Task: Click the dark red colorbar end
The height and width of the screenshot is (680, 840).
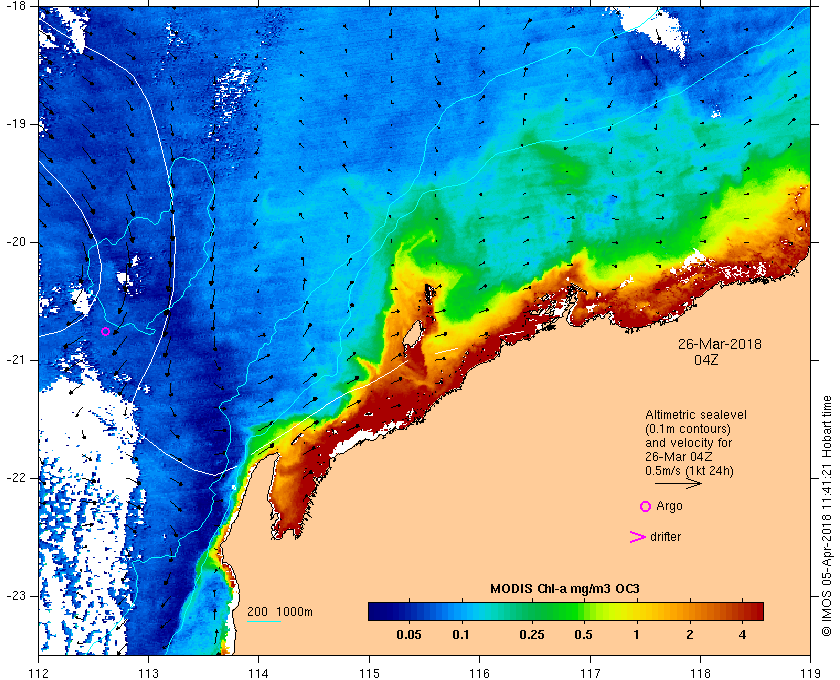Action: coord(754,611)
